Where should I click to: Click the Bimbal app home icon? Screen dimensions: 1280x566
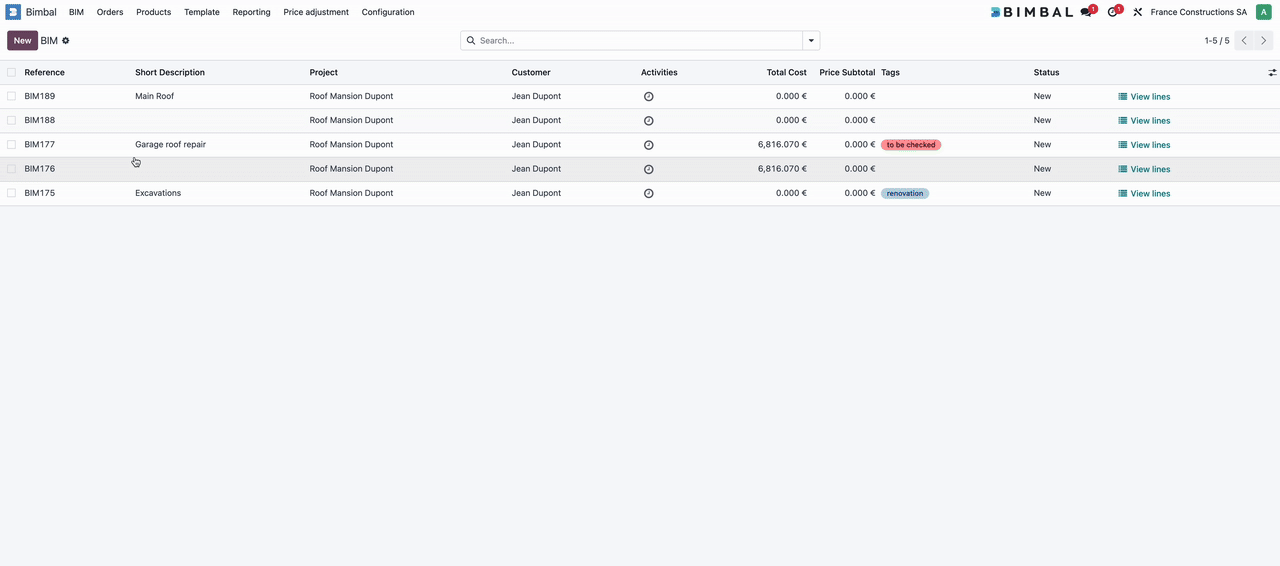[13, 12]
